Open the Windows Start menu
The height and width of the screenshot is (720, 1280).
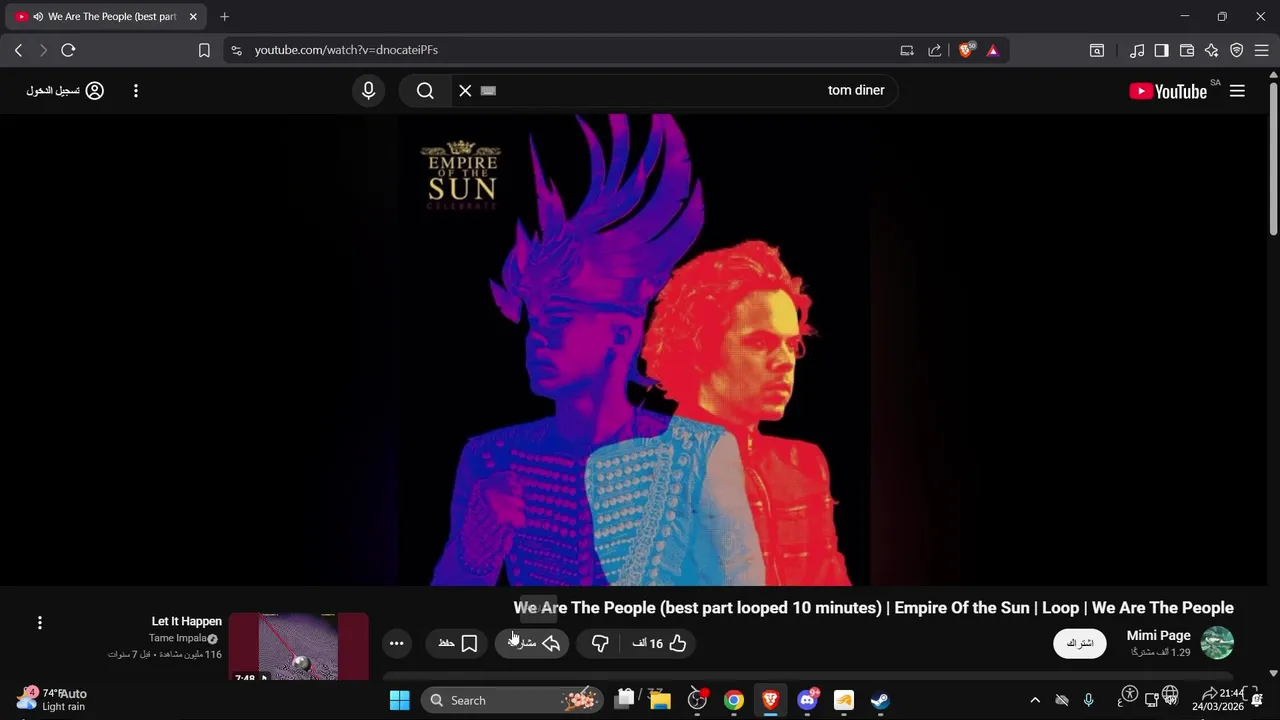(x=399, y=700)
